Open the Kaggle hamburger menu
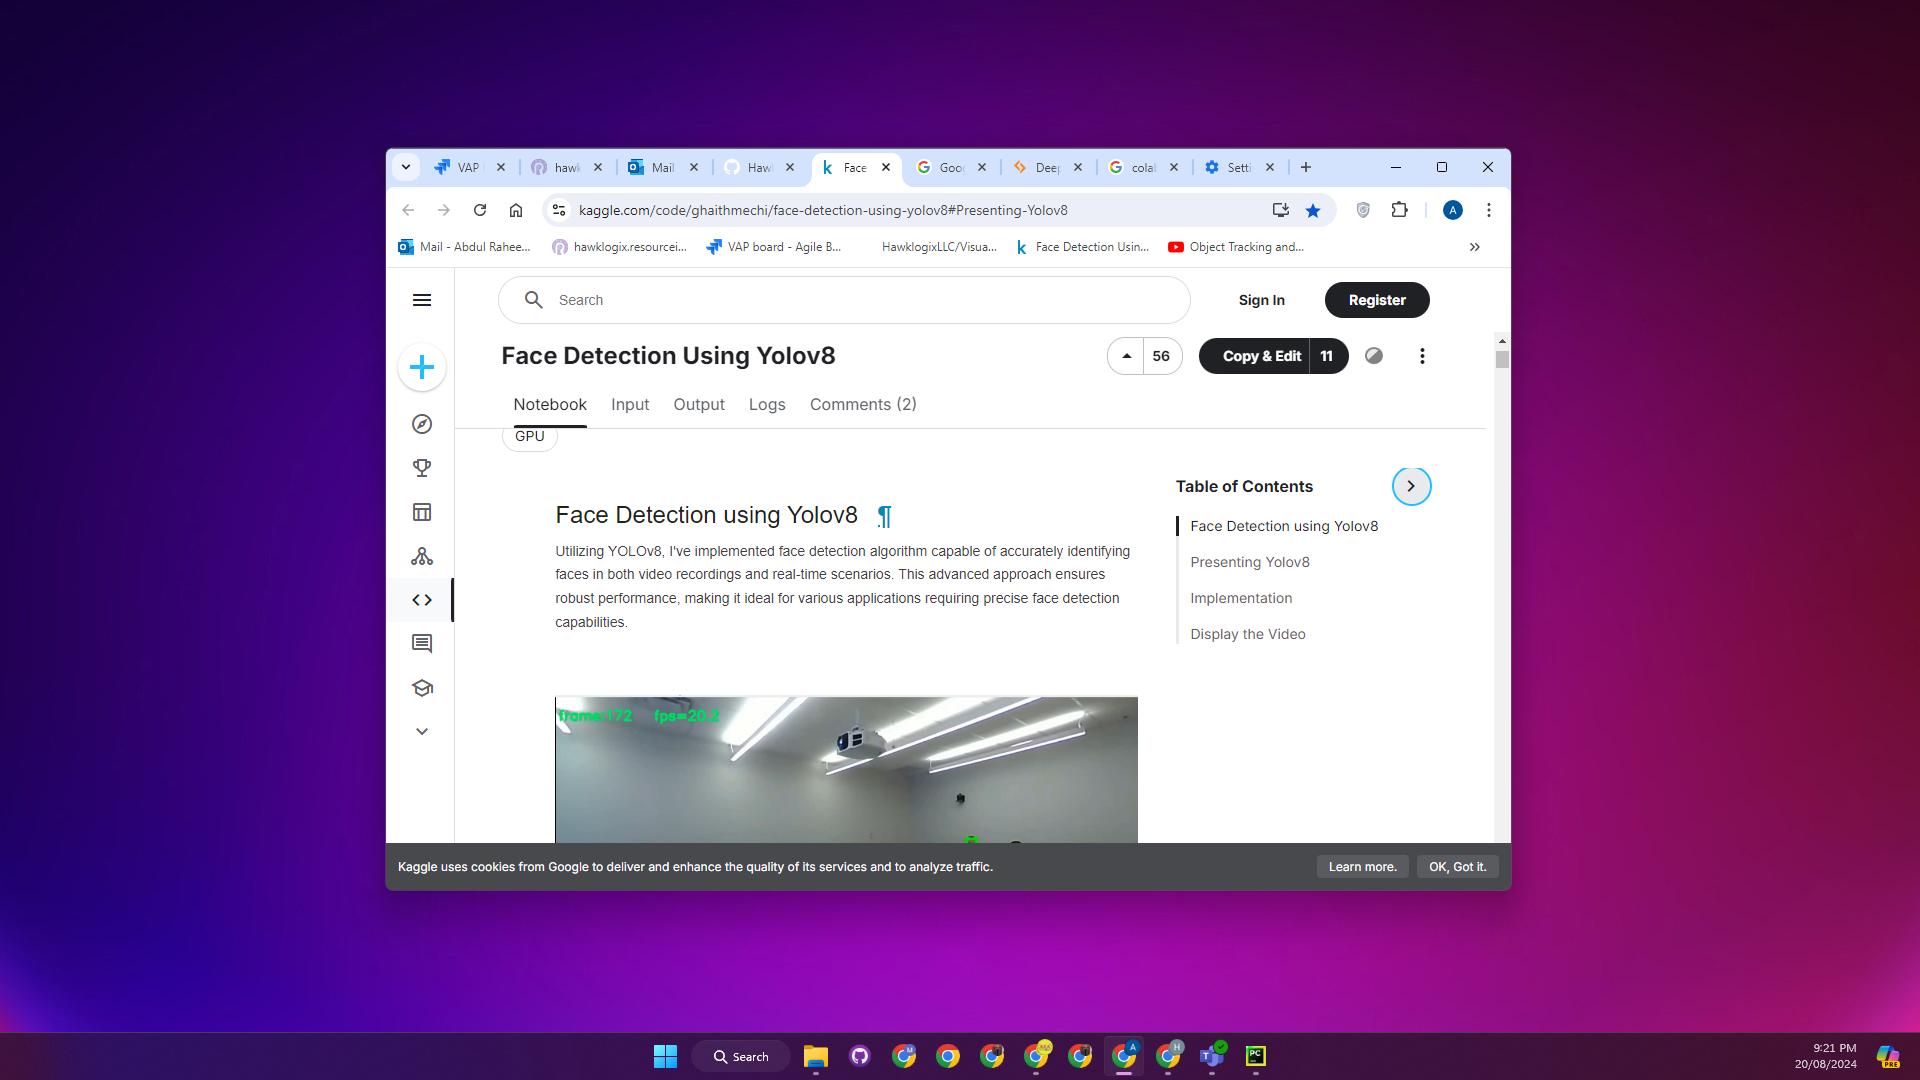The image size is (1920, 1080). (x=422, y=300)
